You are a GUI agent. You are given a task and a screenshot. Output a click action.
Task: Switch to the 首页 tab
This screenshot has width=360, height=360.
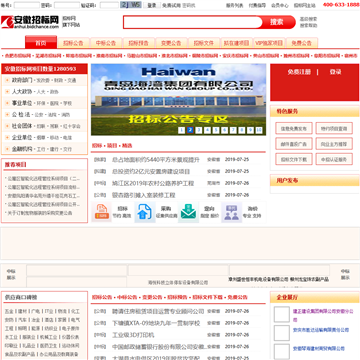41,43
